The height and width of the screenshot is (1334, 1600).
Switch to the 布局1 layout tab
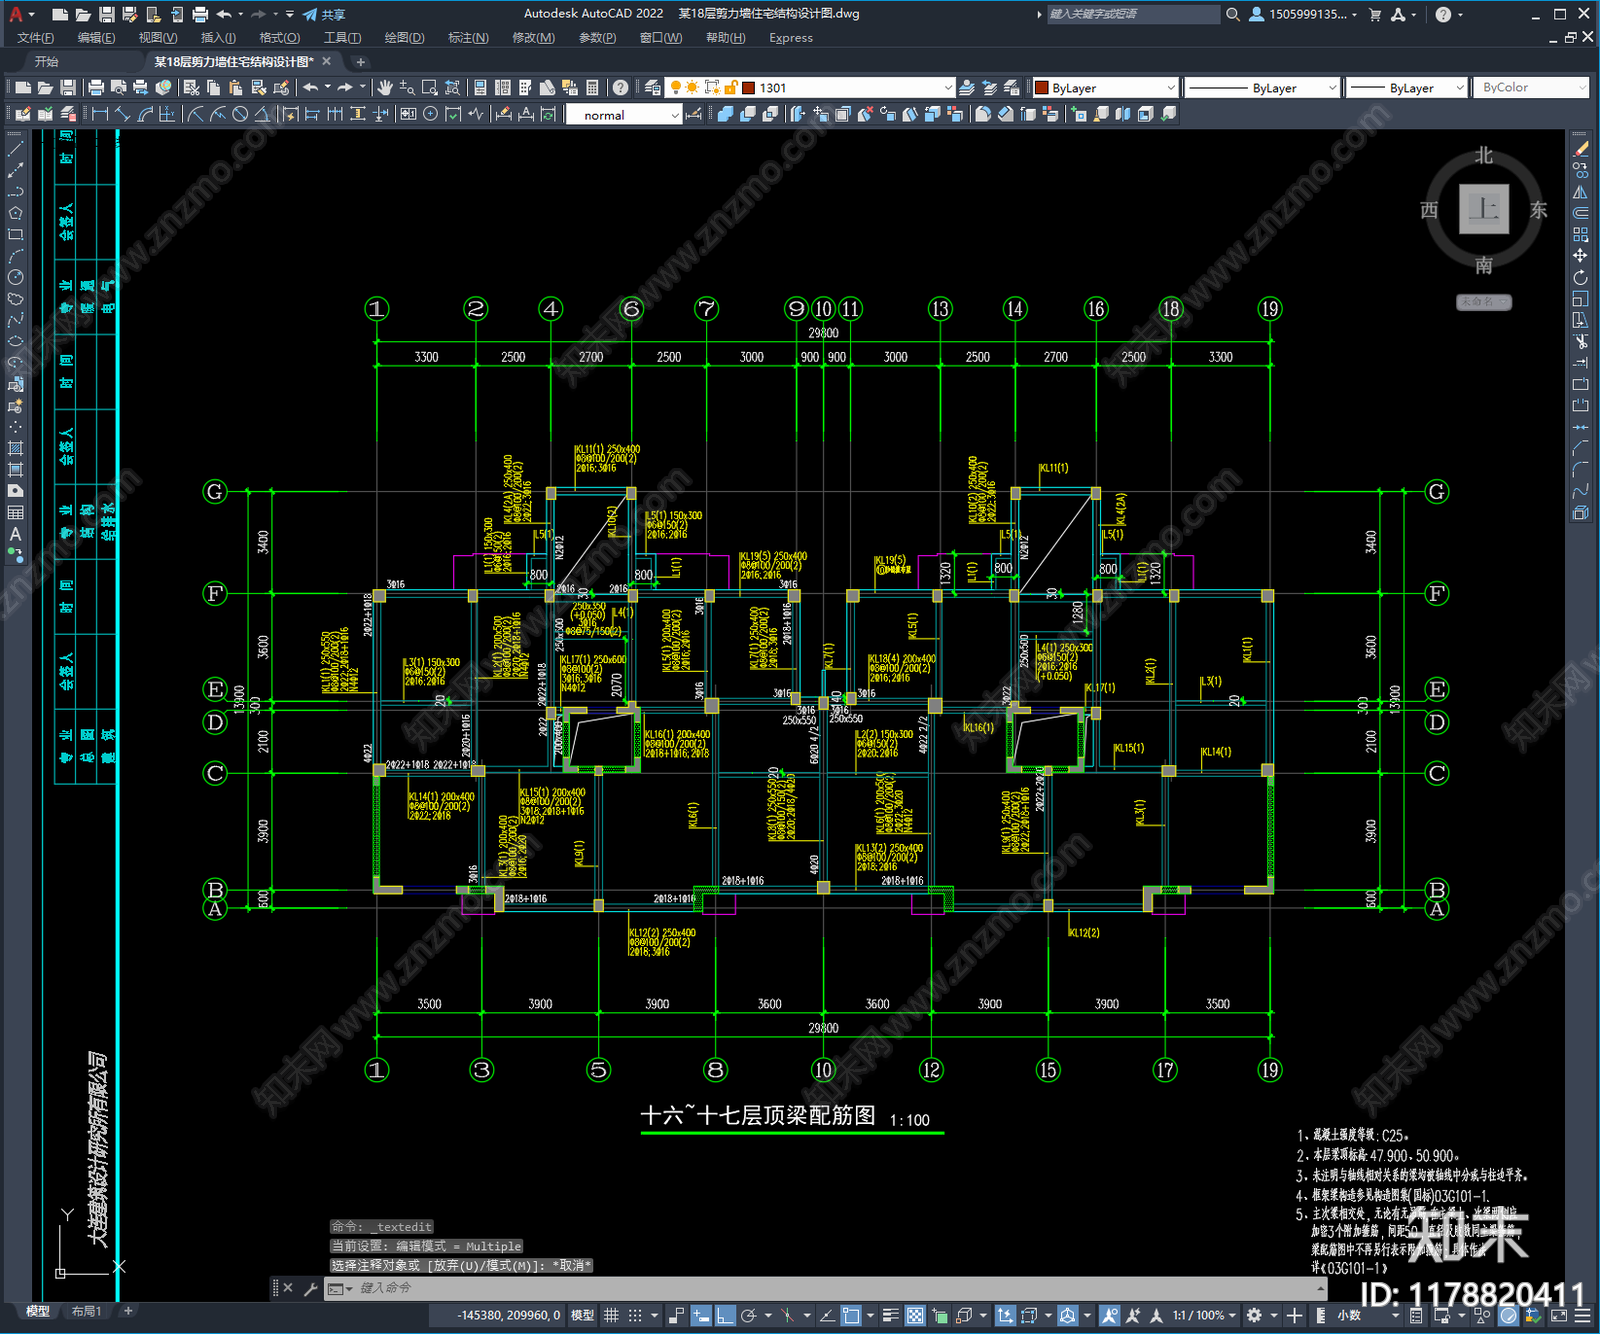[x=87, y=1311]
